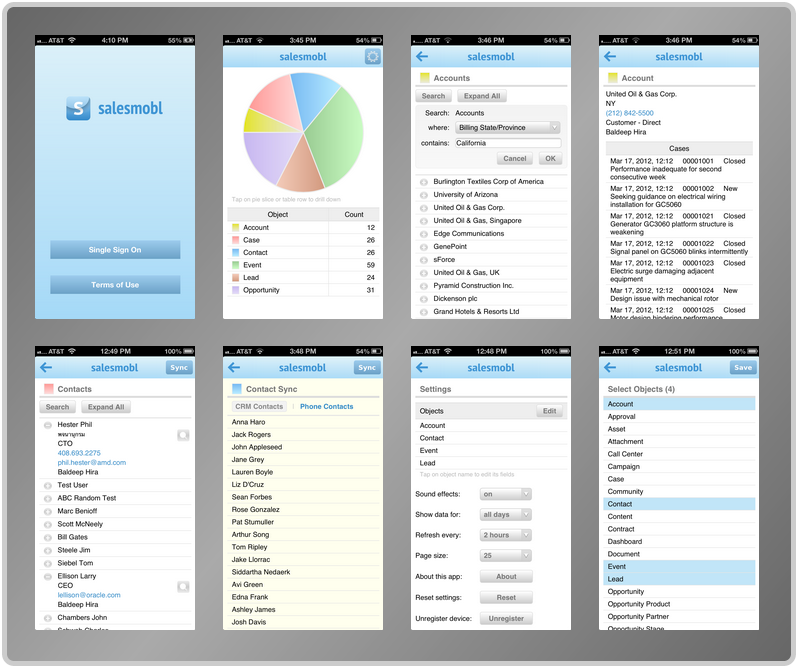Open the Show data for dropdown

(x=506, y=514)
